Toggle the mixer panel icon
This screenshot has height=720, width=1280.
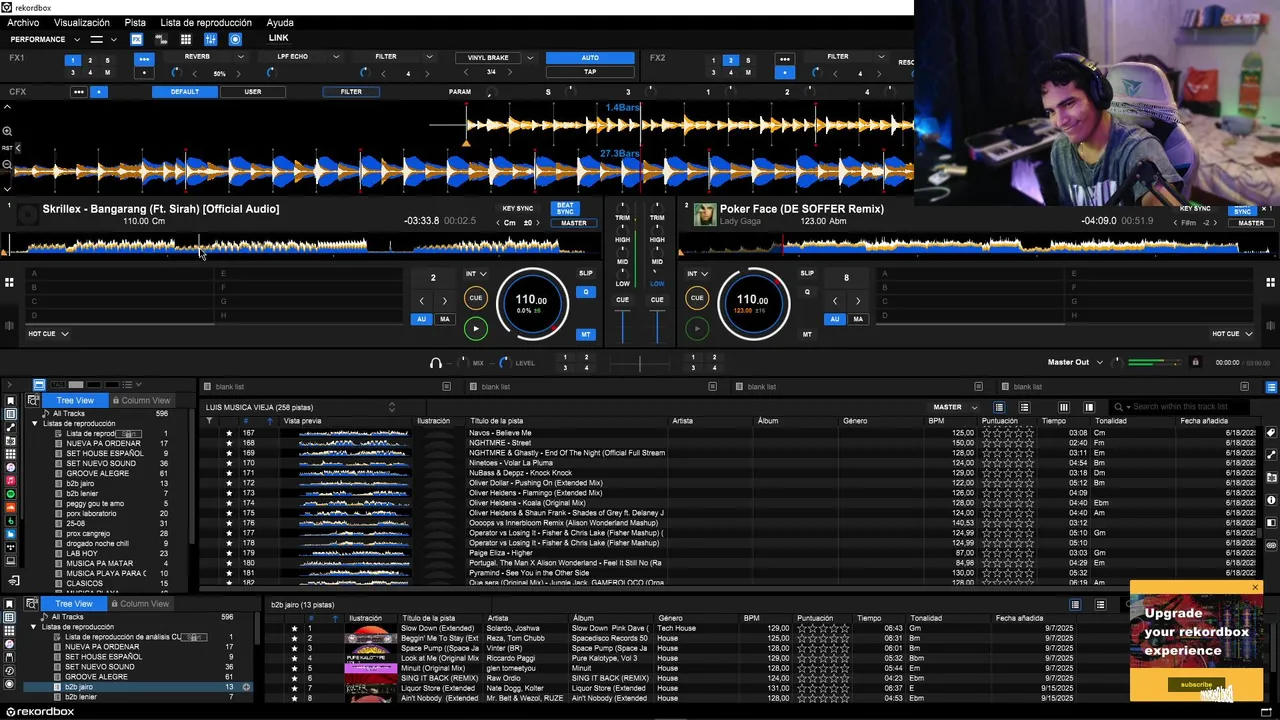pyautogui.click(x=210, y=39)
